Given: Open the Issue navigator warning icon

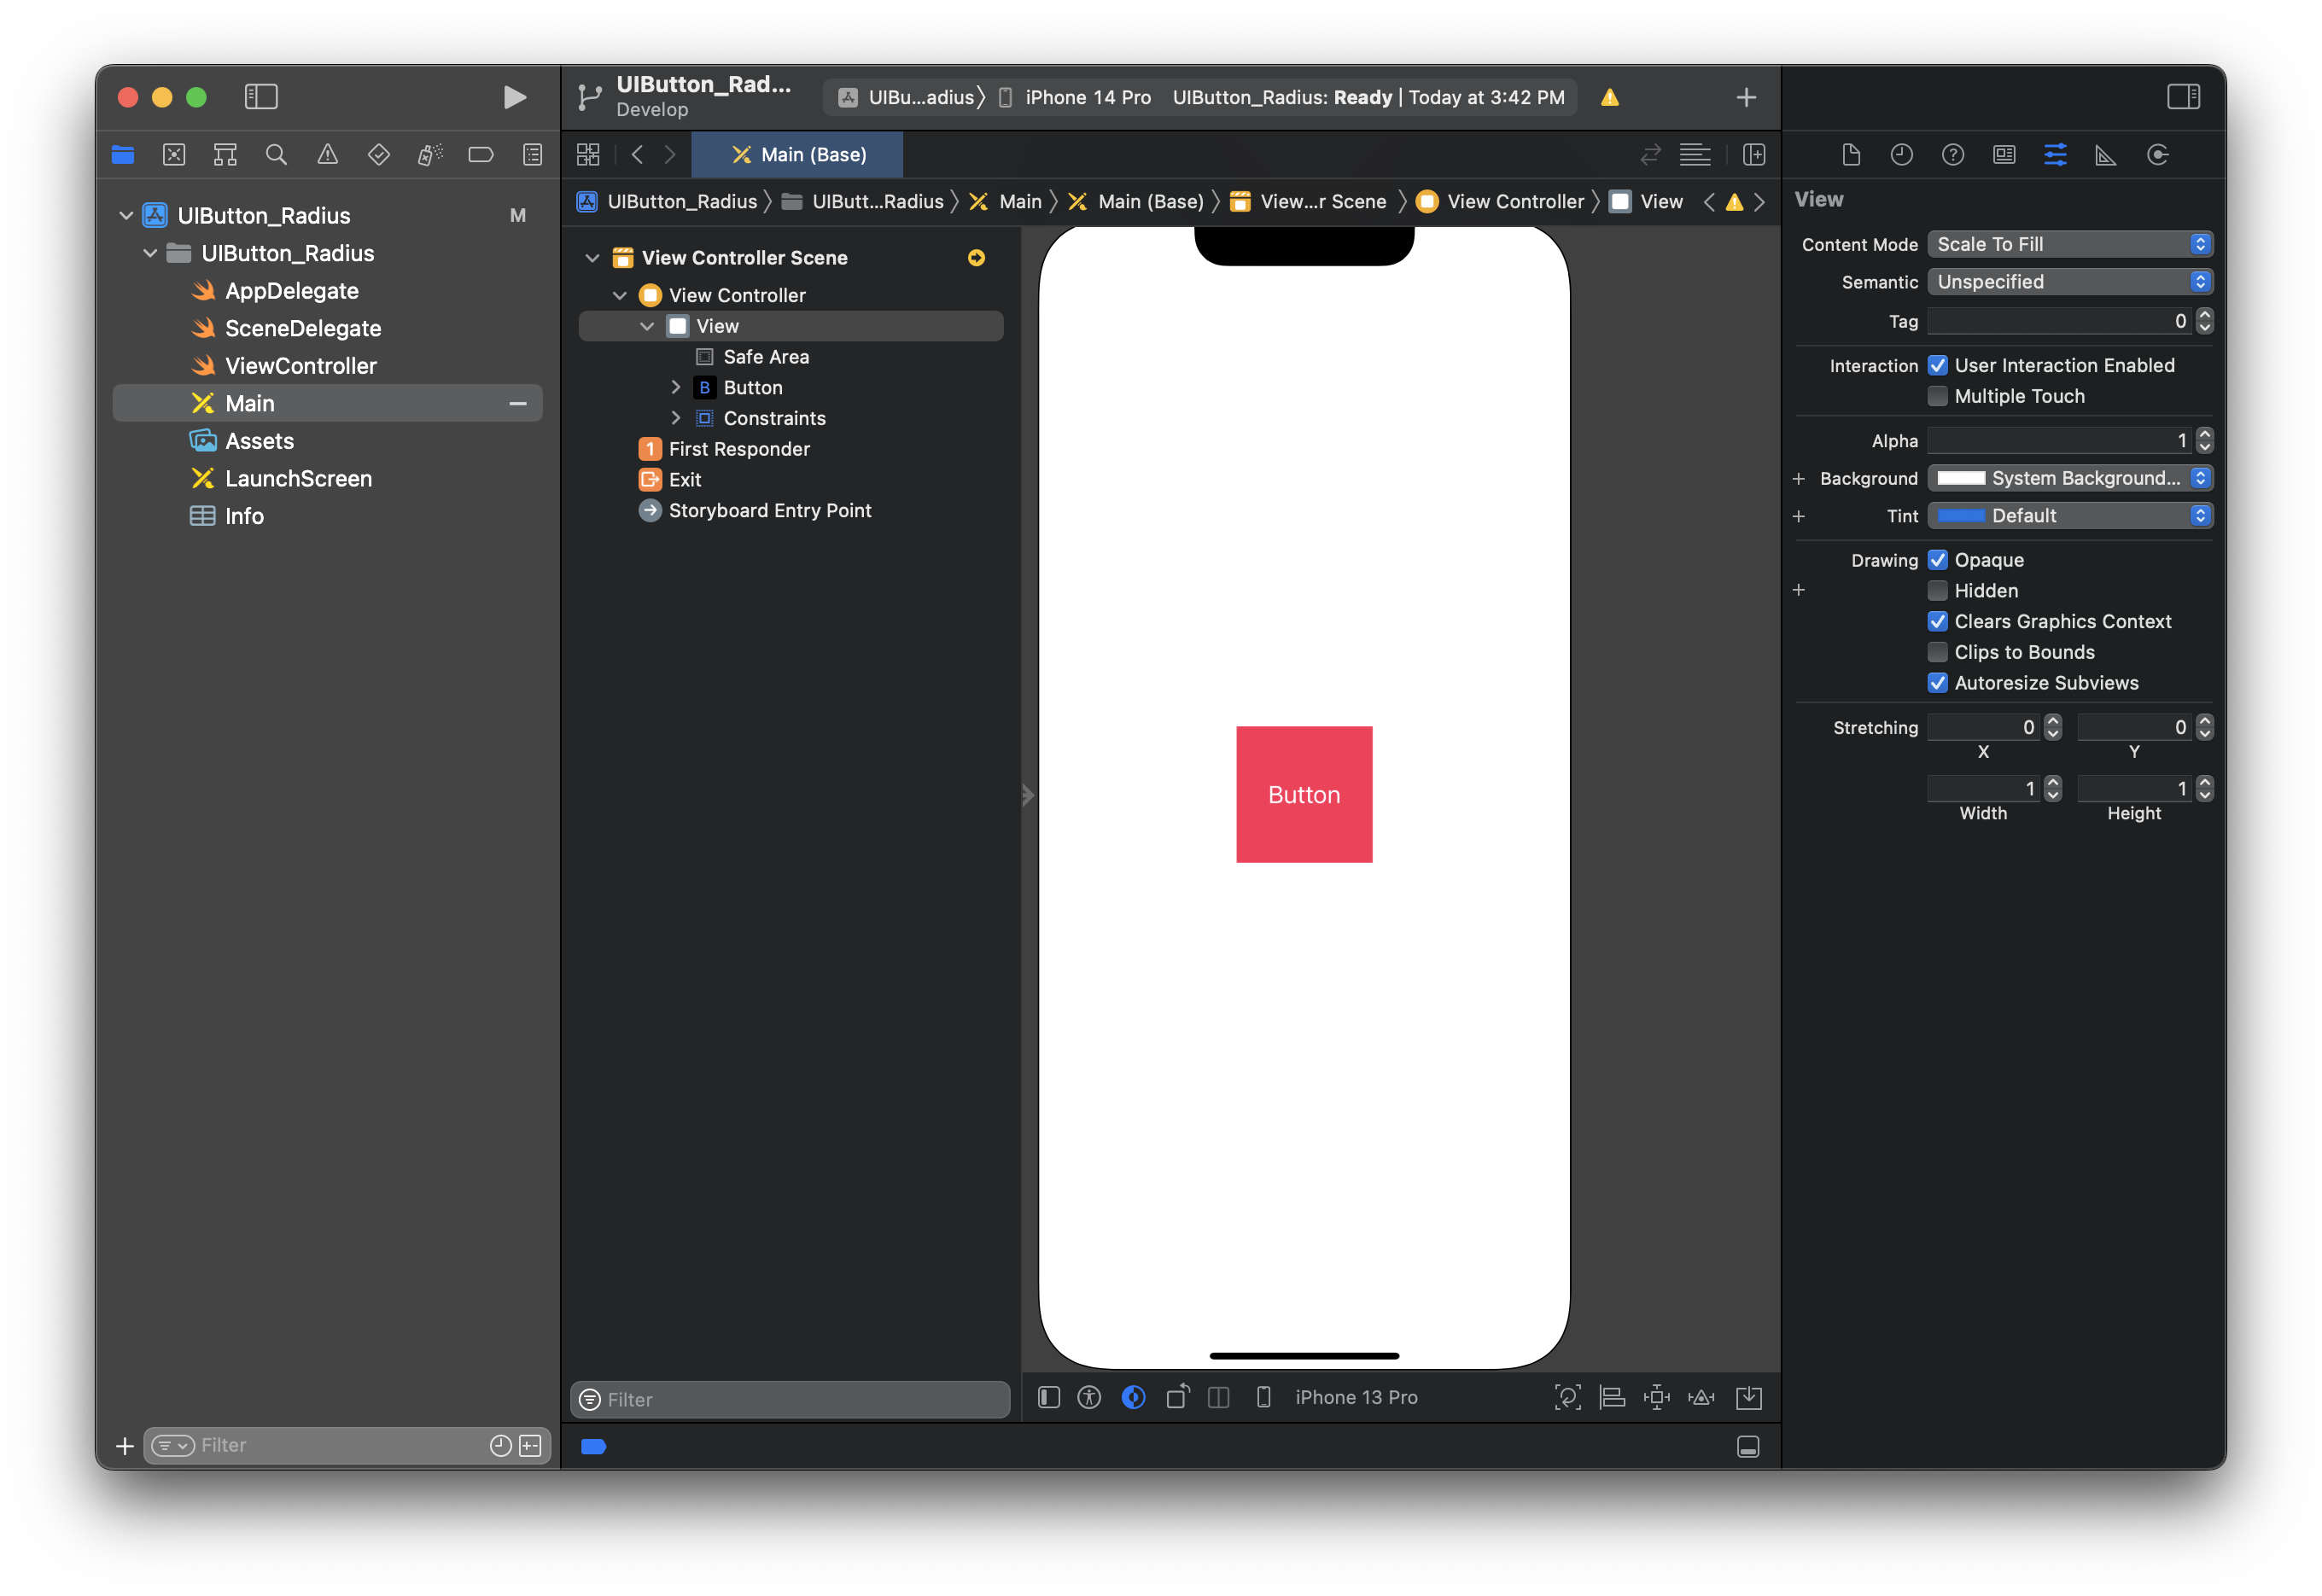Looking at the screenshot, I should coord(327,155).
